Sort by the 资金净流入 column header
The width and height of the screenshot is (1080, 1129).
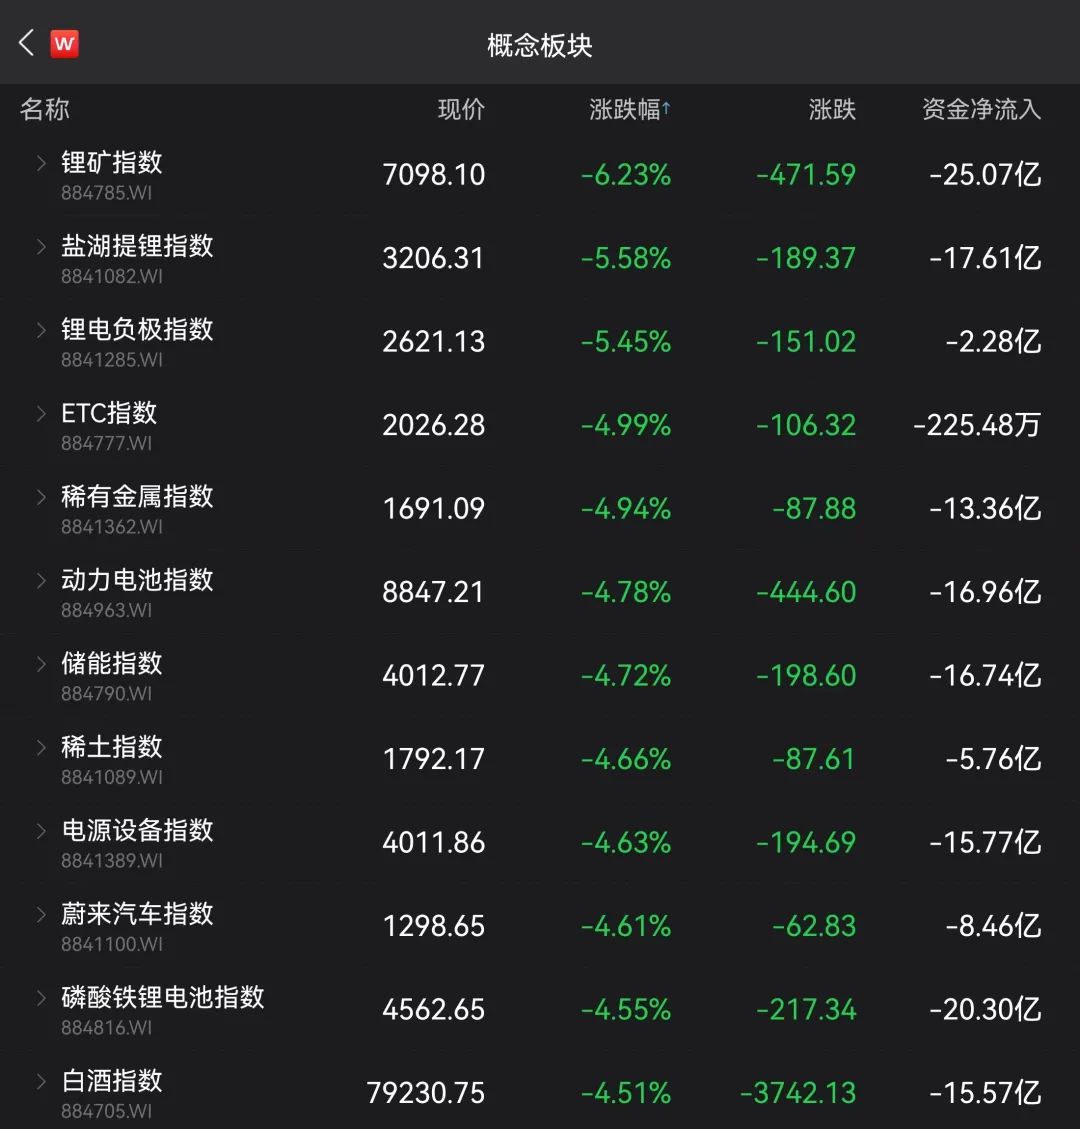pyautogui.click(x=982, y=109)
